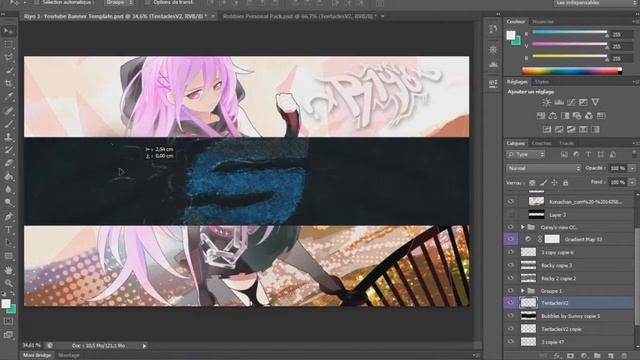Select the Hand tool
Image resolution: width=640 pixels, height=360 pixels.
click(x=8, y=270)
